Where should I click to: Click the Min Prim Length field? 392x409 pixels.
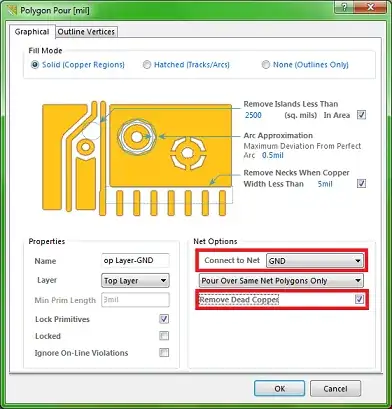point(135,300)
